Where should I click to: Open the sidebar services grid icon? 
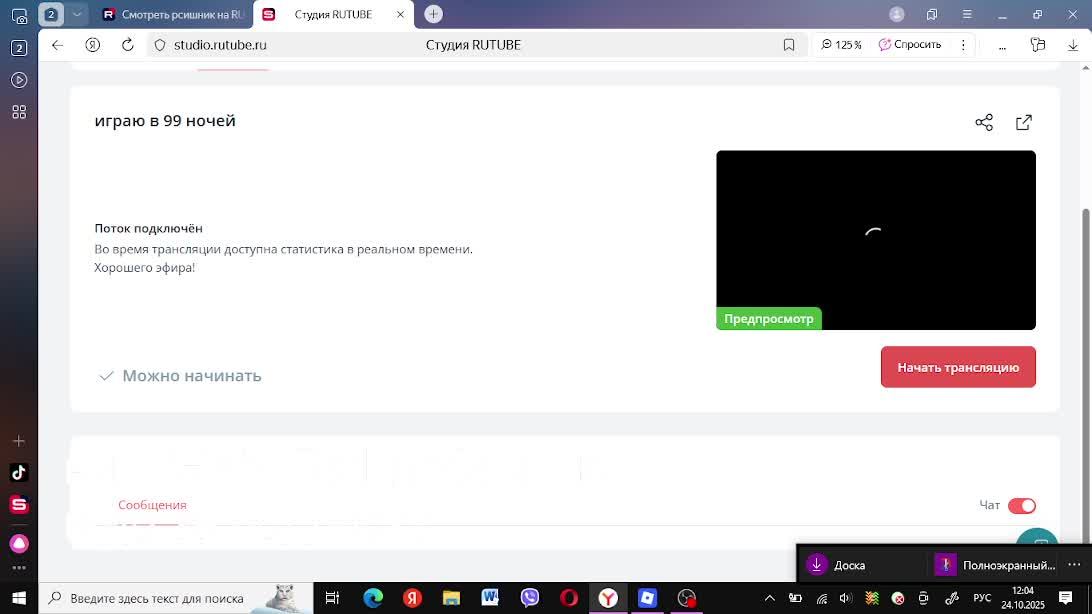click(19, 112)
